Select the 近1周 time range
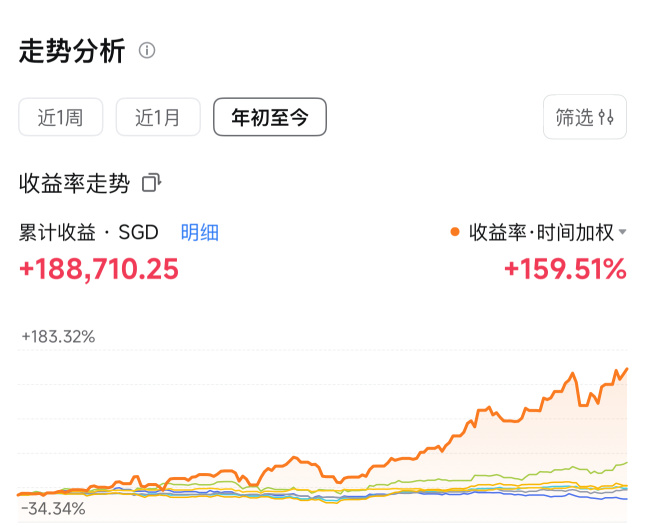Image resolution: width=645 pixels, height=527 pixels. pos(60,117)
